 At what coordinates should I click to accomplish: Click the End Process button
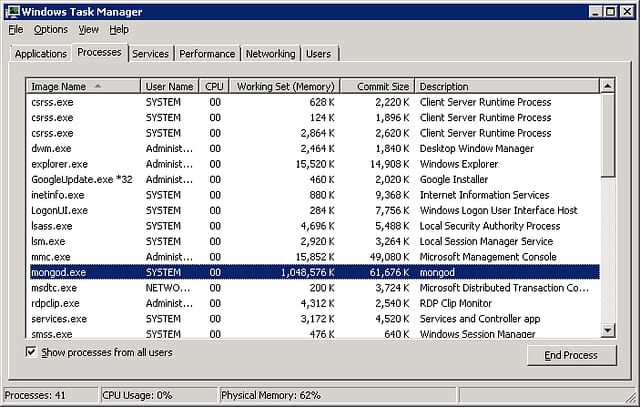[570, 355]
